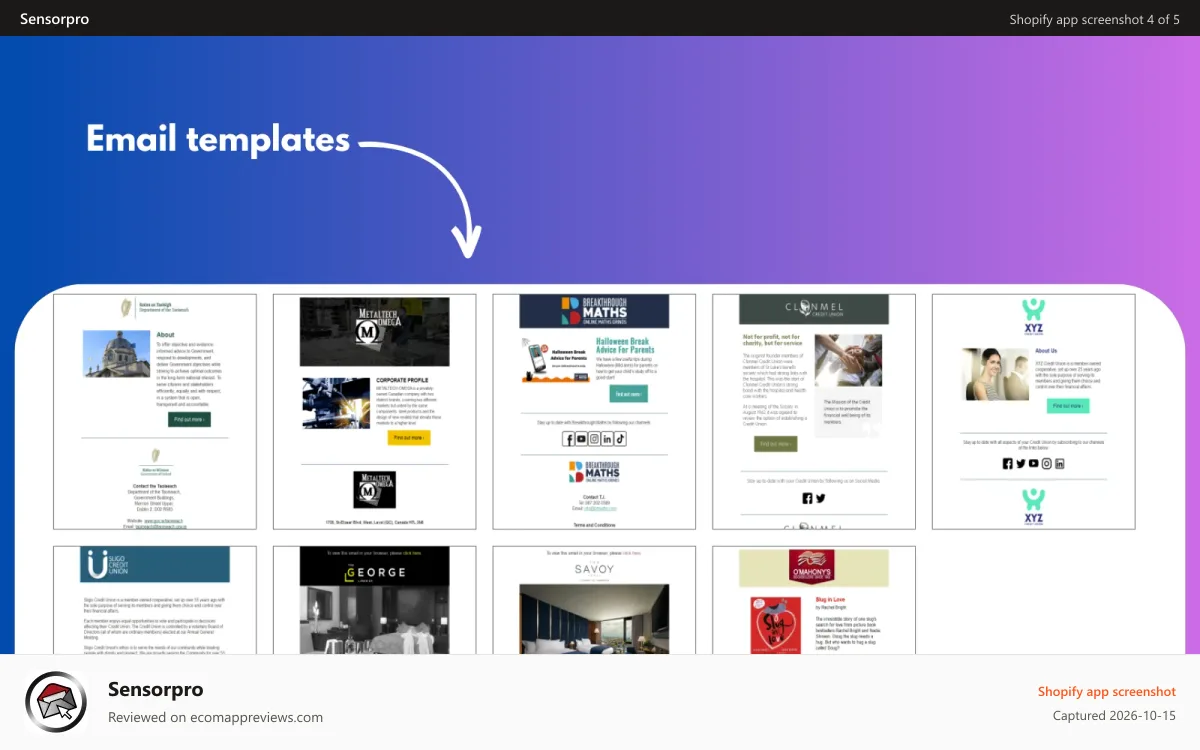Click the red book cover in O'Mahony's template
Image resolution: width=1200 pixels, height=750 pixels.
(x=775, y=625)
